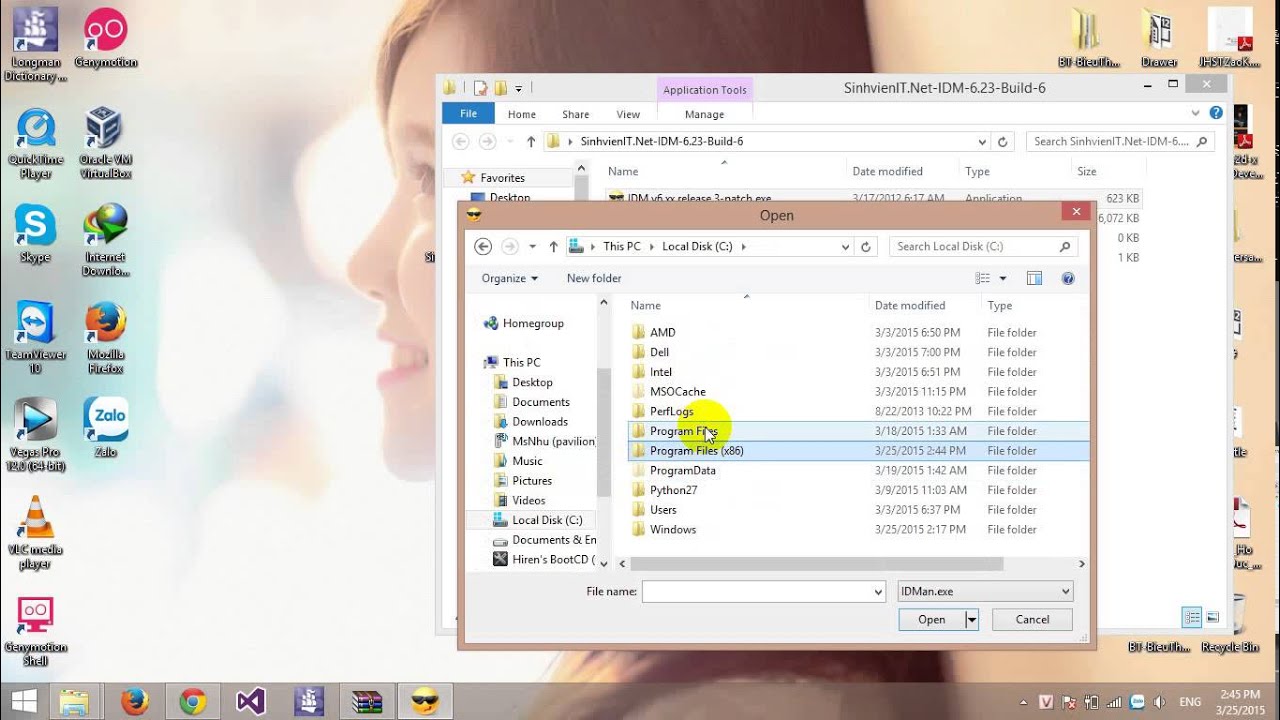Image resolution: width=1280 pixels, height=720 pixels.
Task: Select the Windows folder
Action: pyautogui.click(x=858, y=530)
